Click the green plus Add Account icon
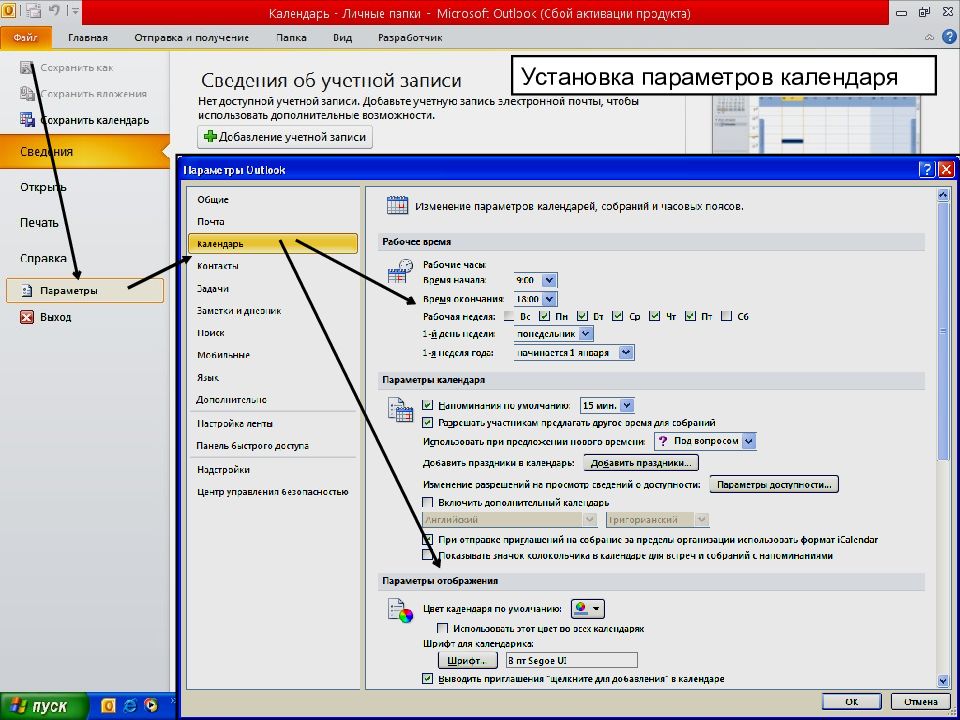Viewport: 960px width, 720px height. click(x=210, y=137)
